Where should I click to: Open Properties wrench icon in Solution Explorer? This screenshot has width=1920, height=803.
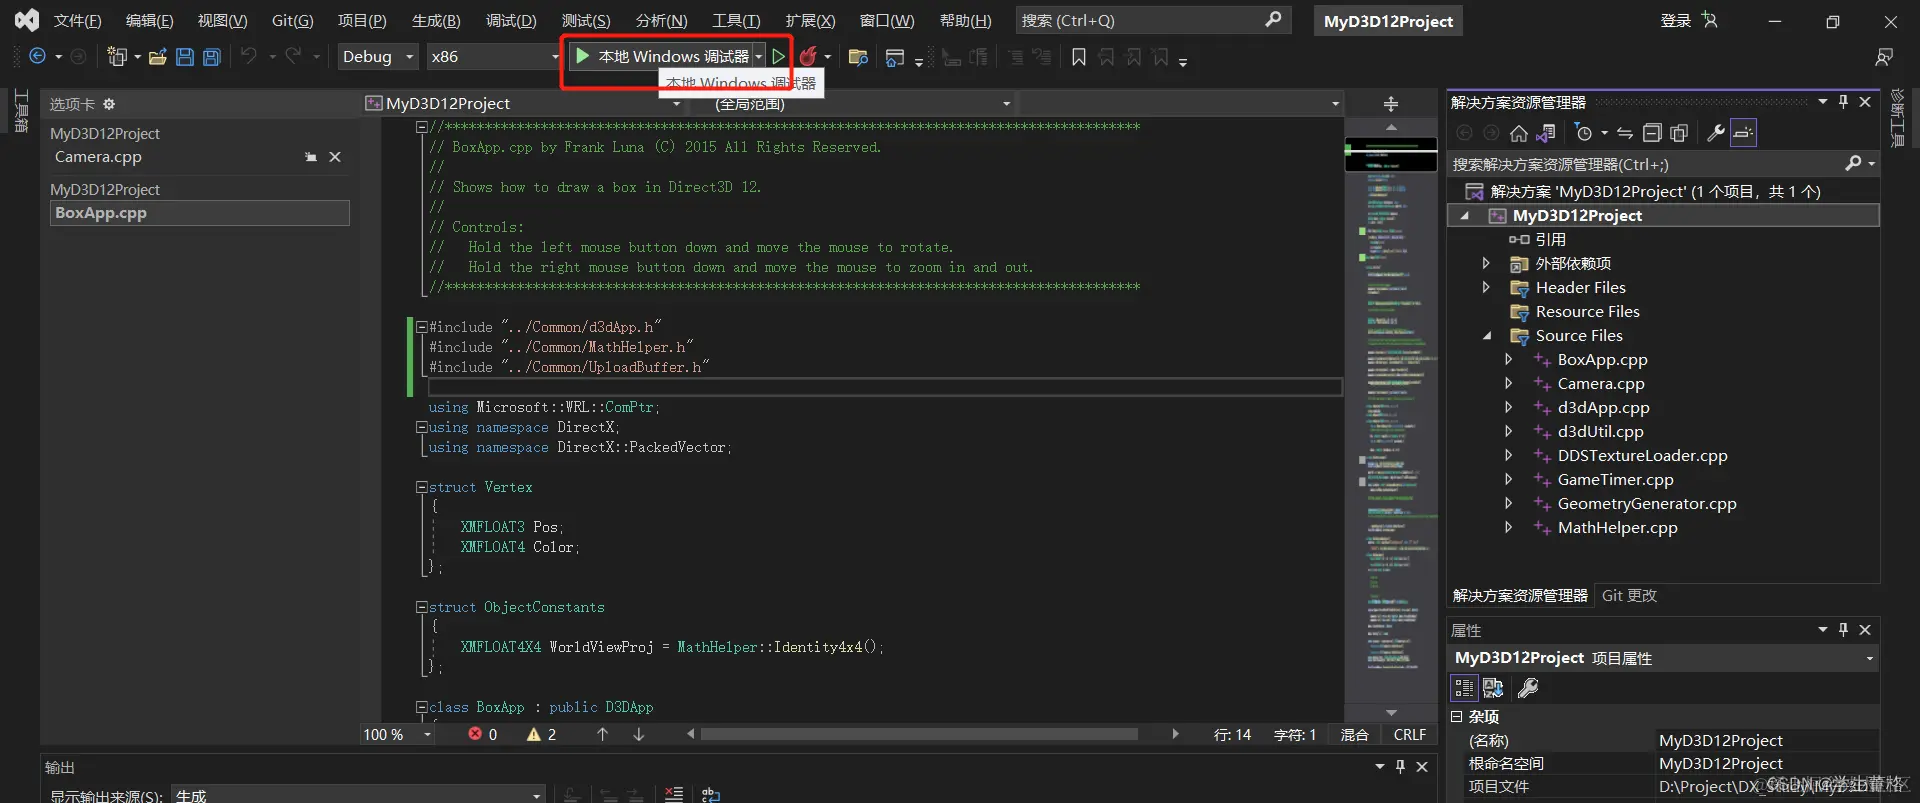(1716, 133)
